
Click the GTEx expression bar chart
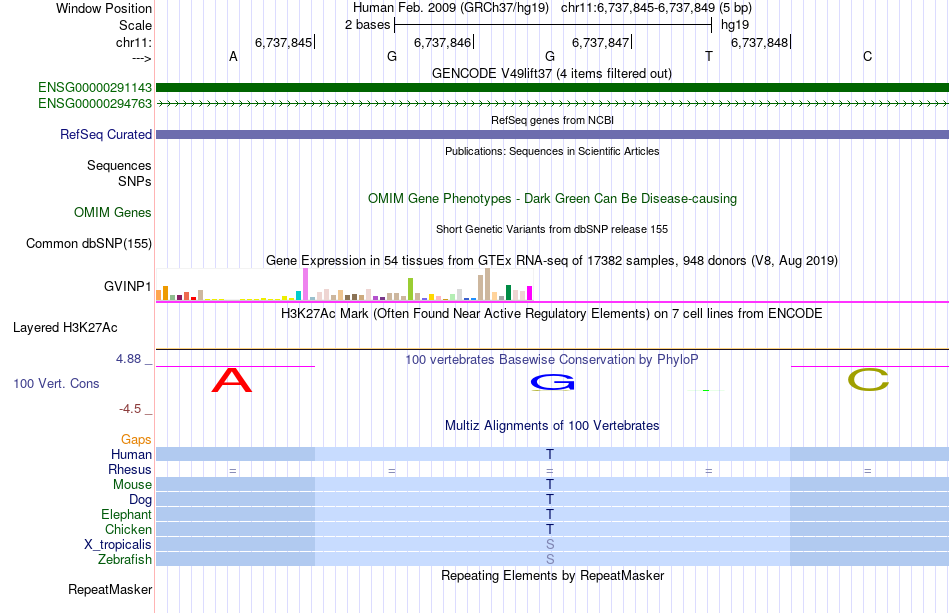pyautogui.click(x=344, y=285)
